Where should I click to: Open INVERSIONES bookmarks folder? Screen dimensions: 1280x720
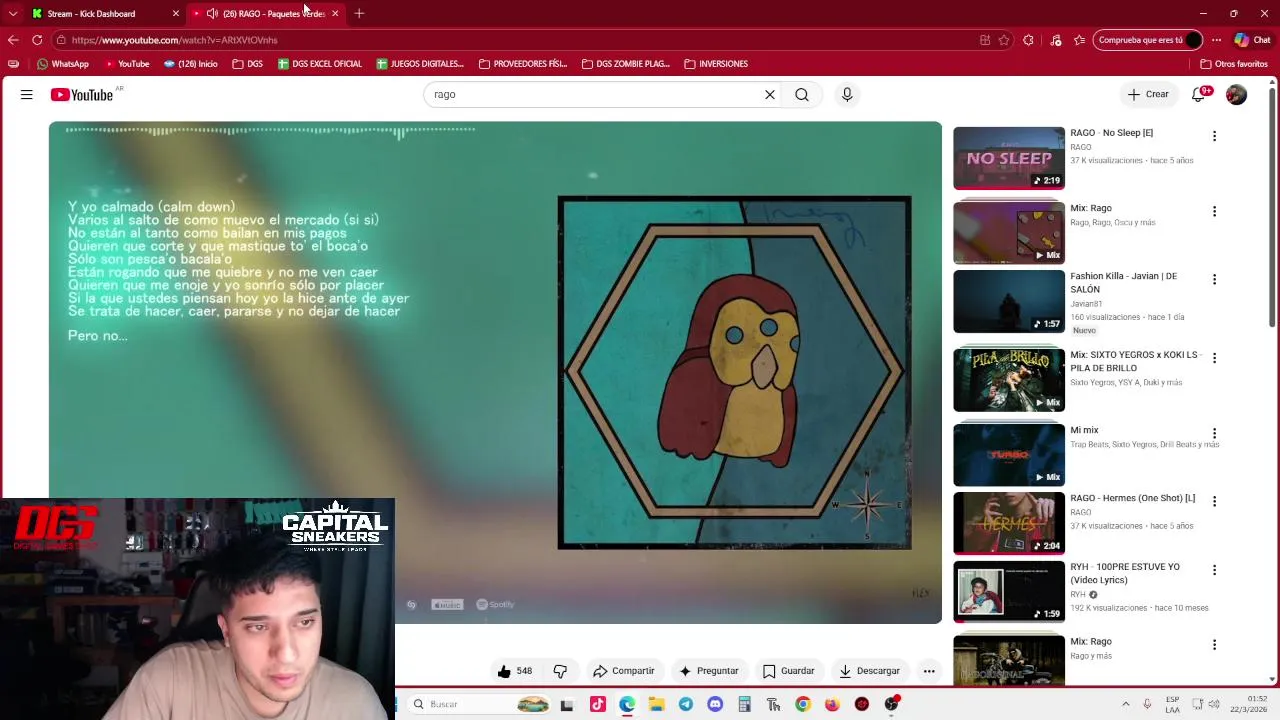716,64
